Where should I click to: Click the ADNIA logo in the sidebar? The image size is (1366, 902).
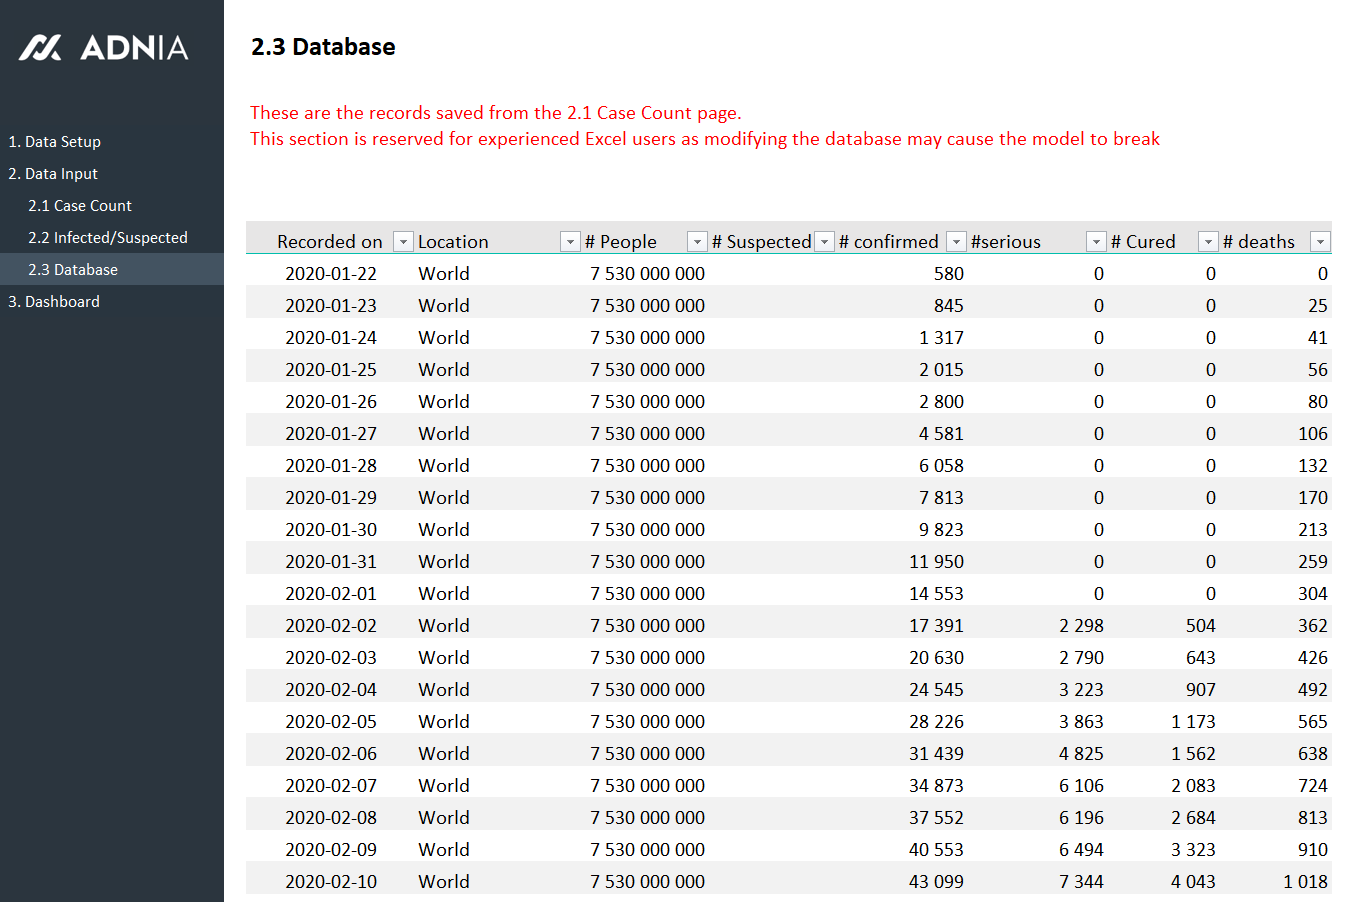[x=104, y=47]
